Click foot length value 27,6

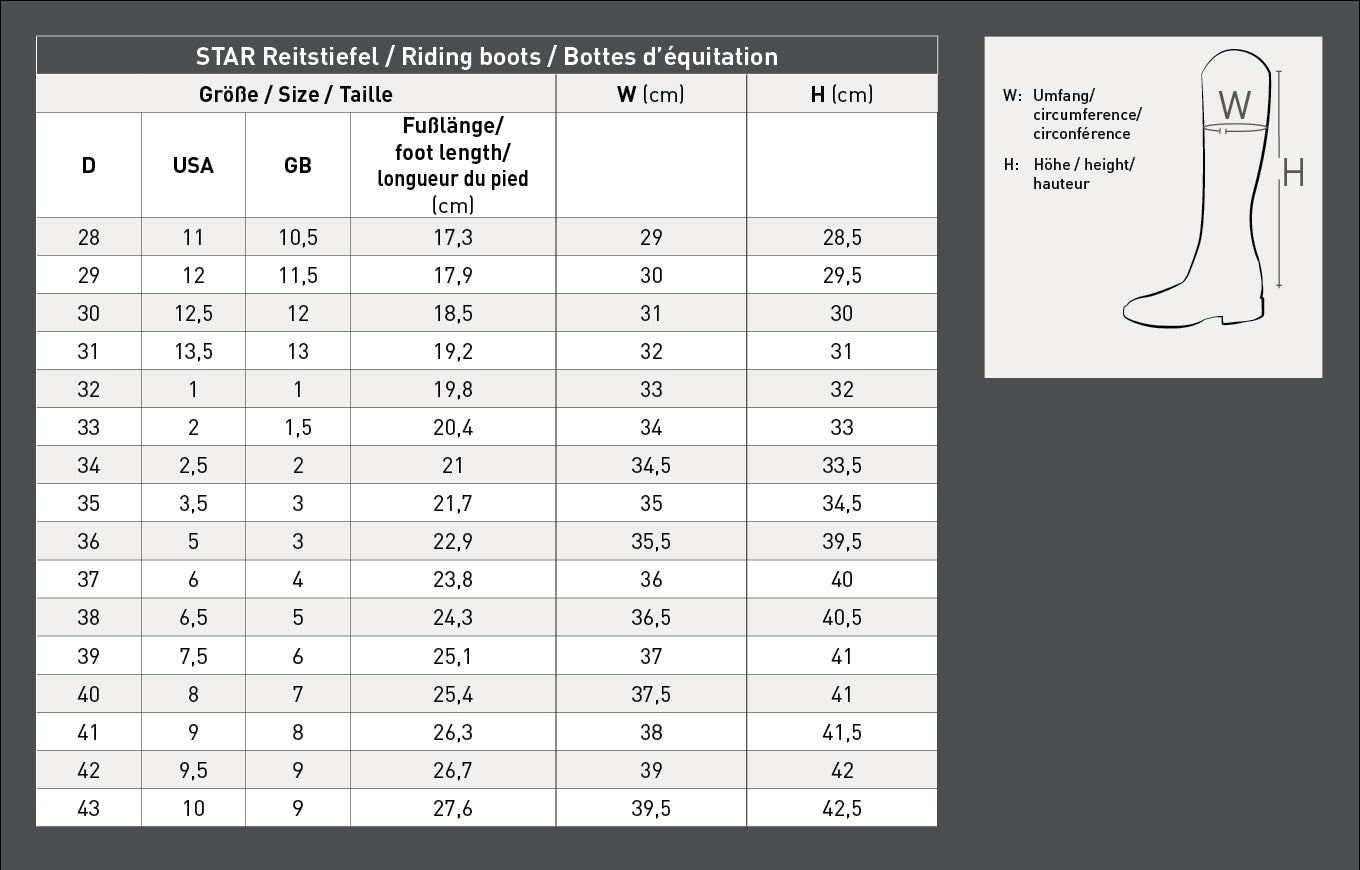pyautogui.click(x=453, y=808)
